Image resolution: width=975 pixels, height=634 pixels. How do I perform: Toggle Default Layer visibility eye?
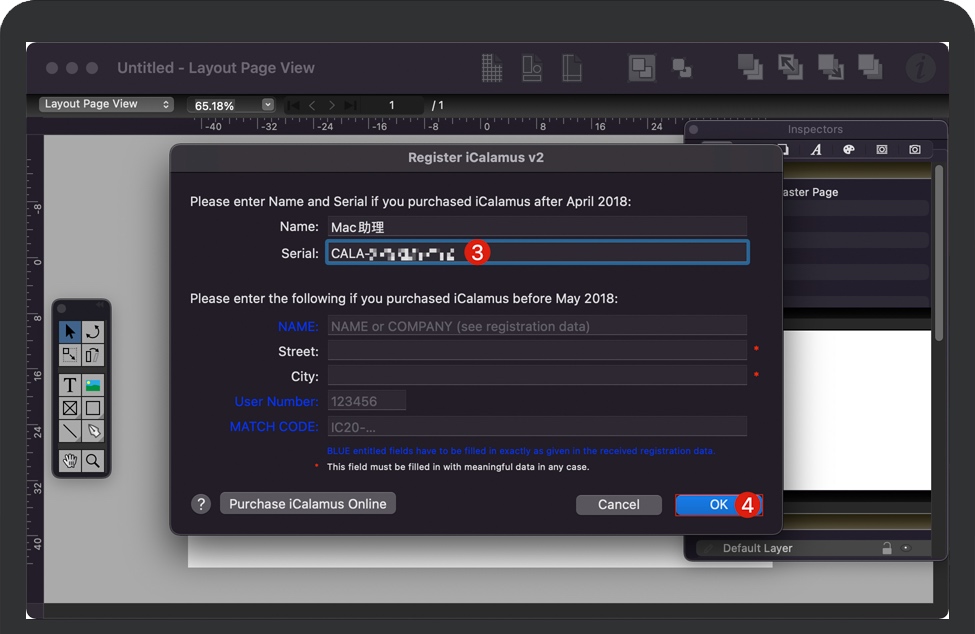[x=906, y=548]
